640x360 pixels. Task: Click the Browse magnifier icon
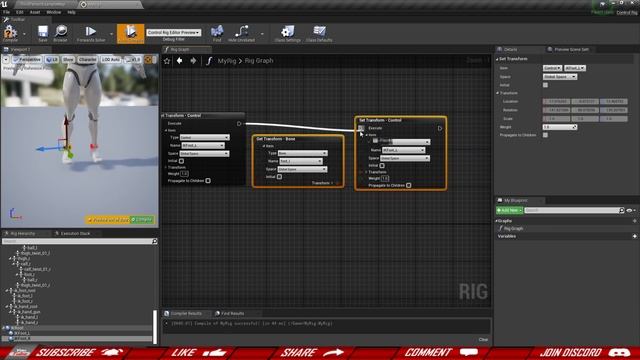pos(61,31)
